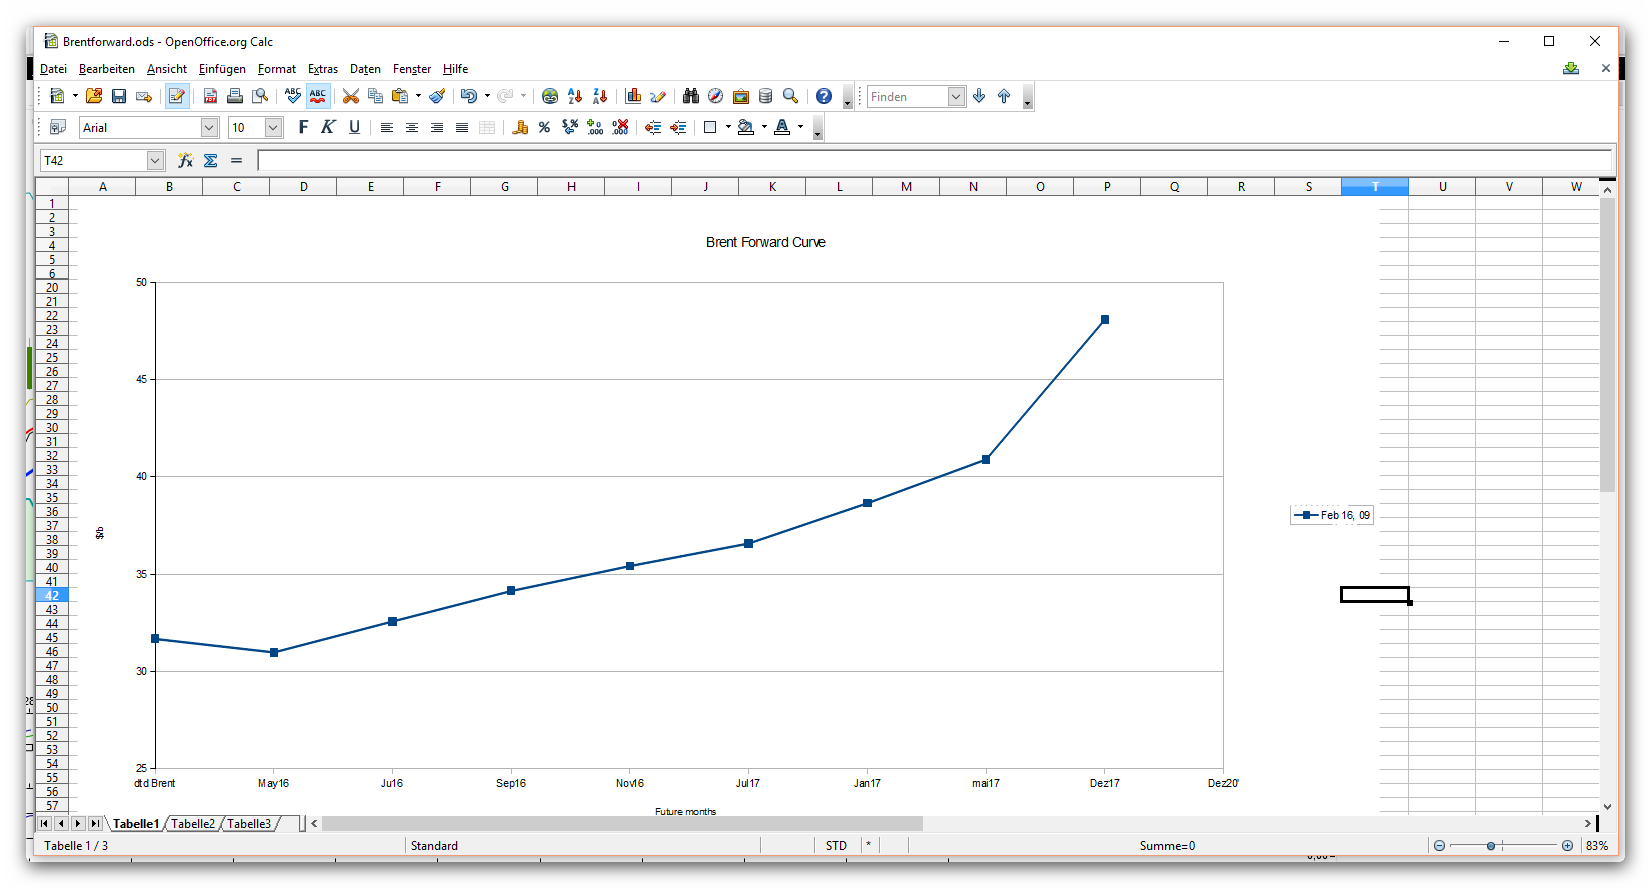
Task: Insert a chart using the chart icon
Action: (633, 96)
